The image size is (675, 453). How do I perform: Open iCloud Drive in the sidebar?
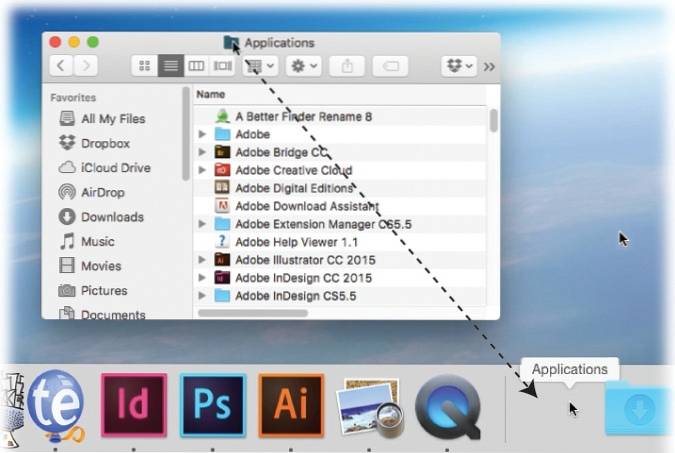pyautogui.click(x=115, y=167)
